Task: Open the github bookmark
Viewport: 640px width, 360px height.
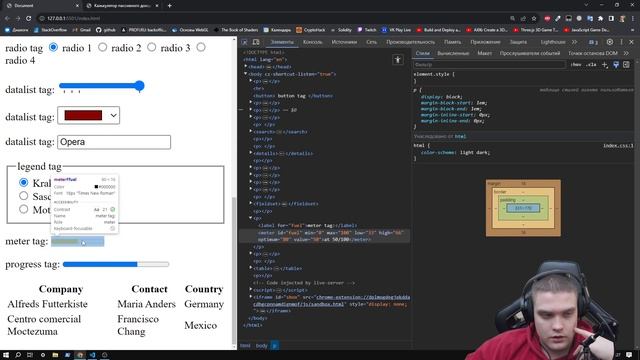Action: pos(106,30)
